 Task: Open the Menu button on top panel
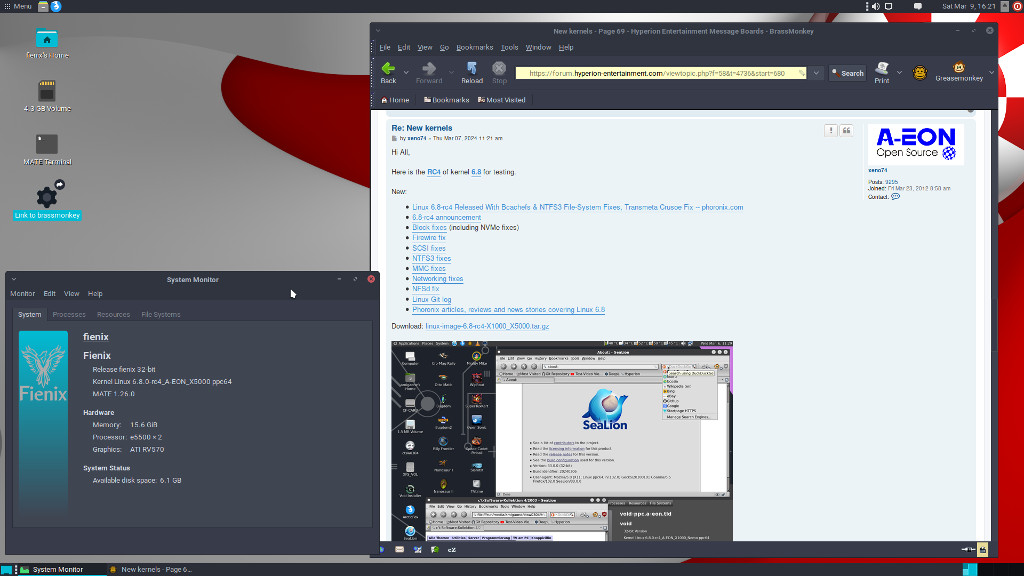coord(18,6)
